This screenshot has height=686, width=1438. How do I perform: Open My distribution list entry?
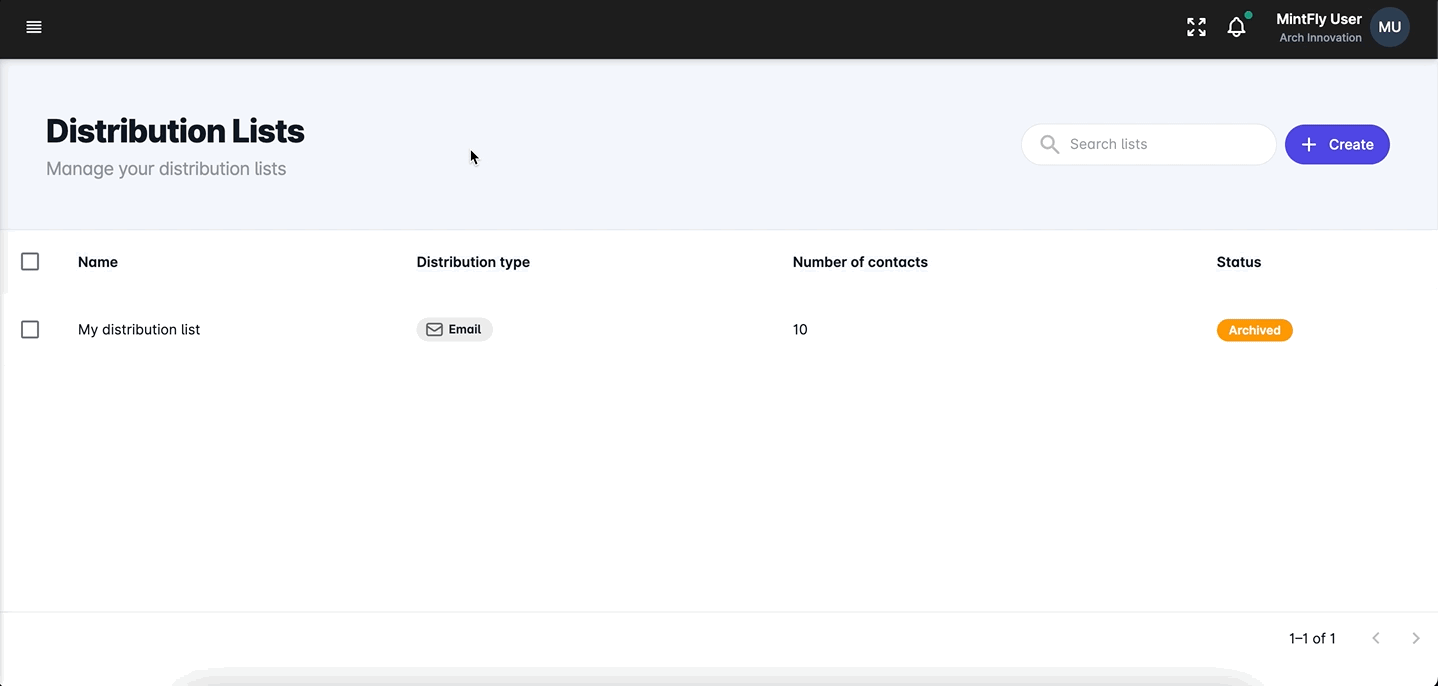[x=139, y=329]
